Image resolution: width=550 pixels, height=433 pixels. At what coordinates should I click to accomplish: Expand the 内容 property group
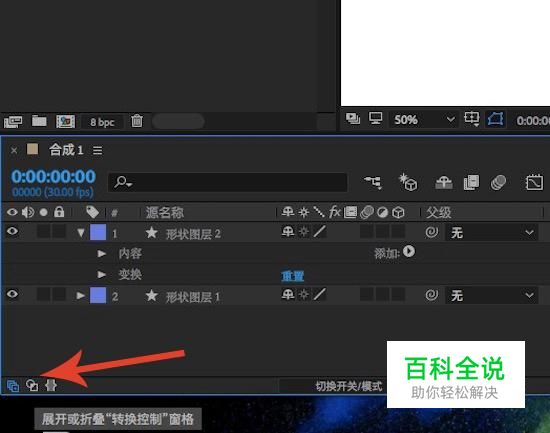(x=102, y=253)
